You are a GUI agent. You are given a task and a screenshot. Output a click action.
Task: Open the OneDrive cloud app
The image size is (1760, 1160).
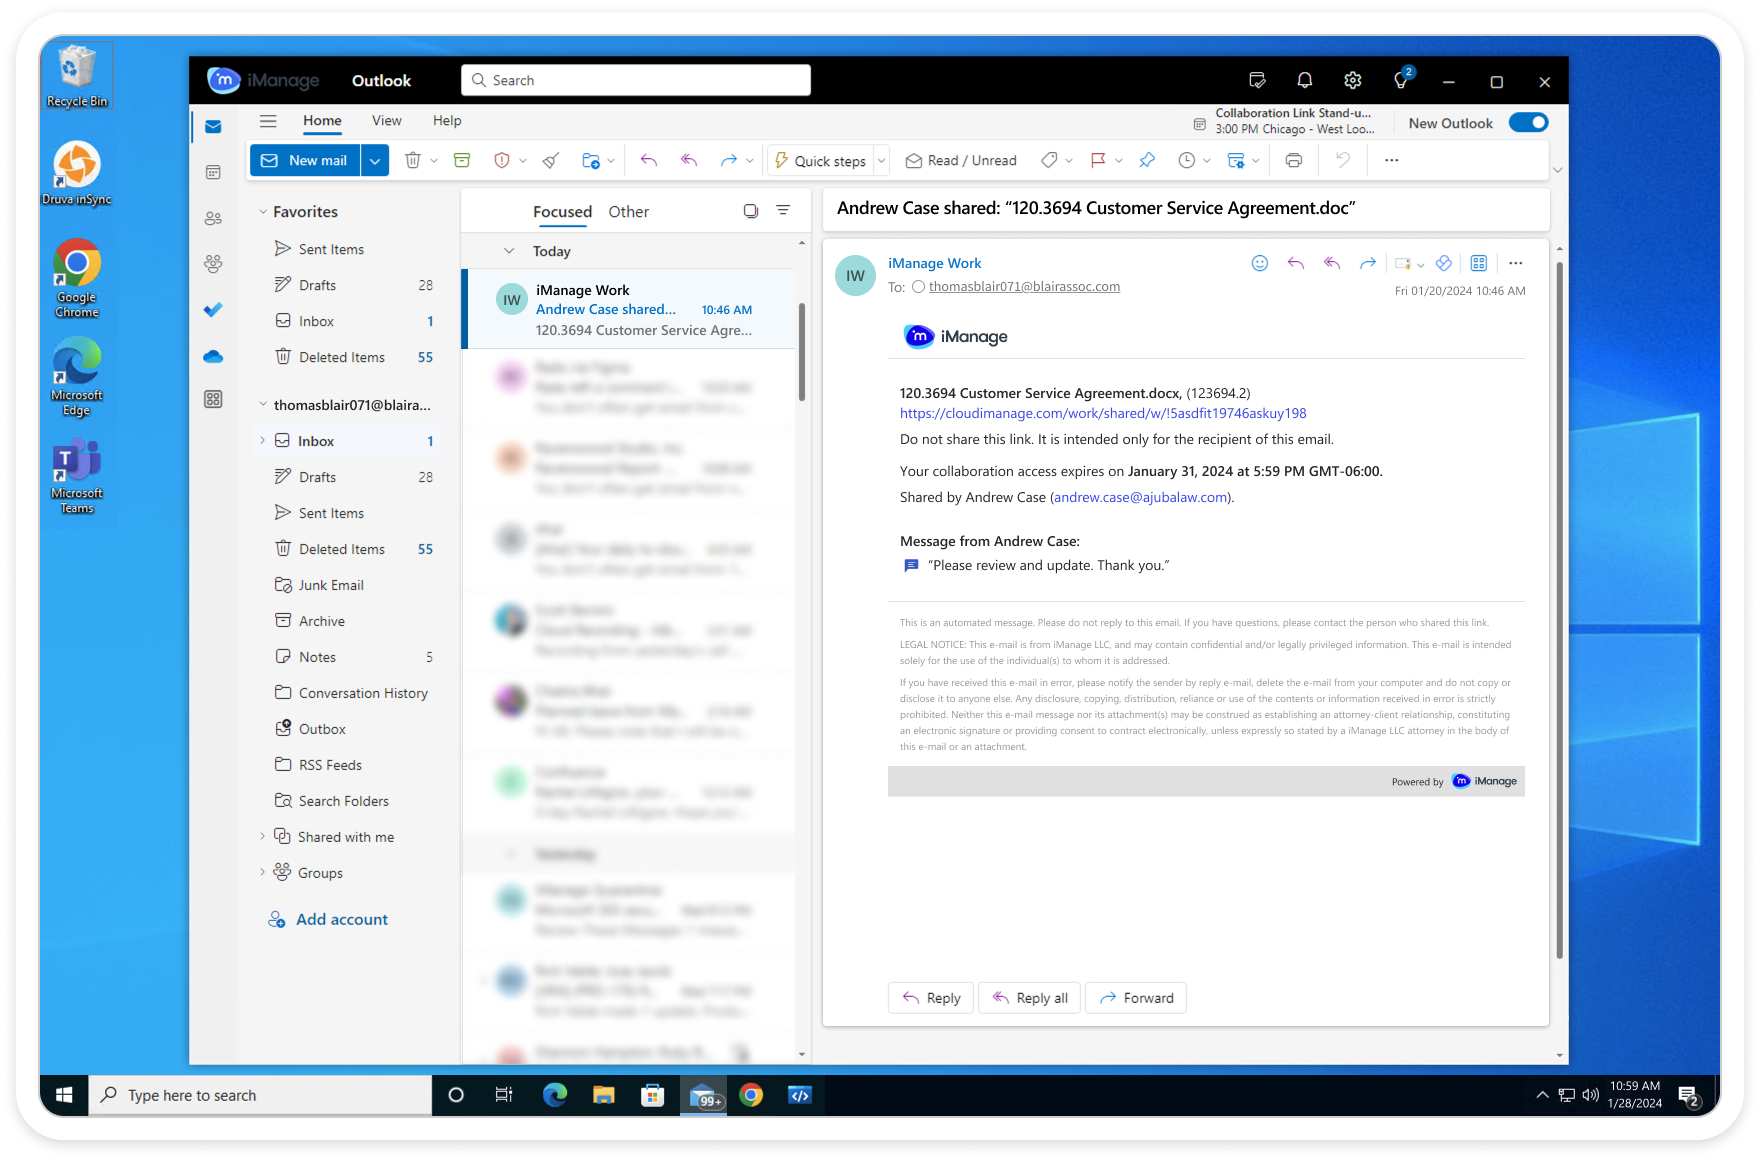tap(213, 356)
